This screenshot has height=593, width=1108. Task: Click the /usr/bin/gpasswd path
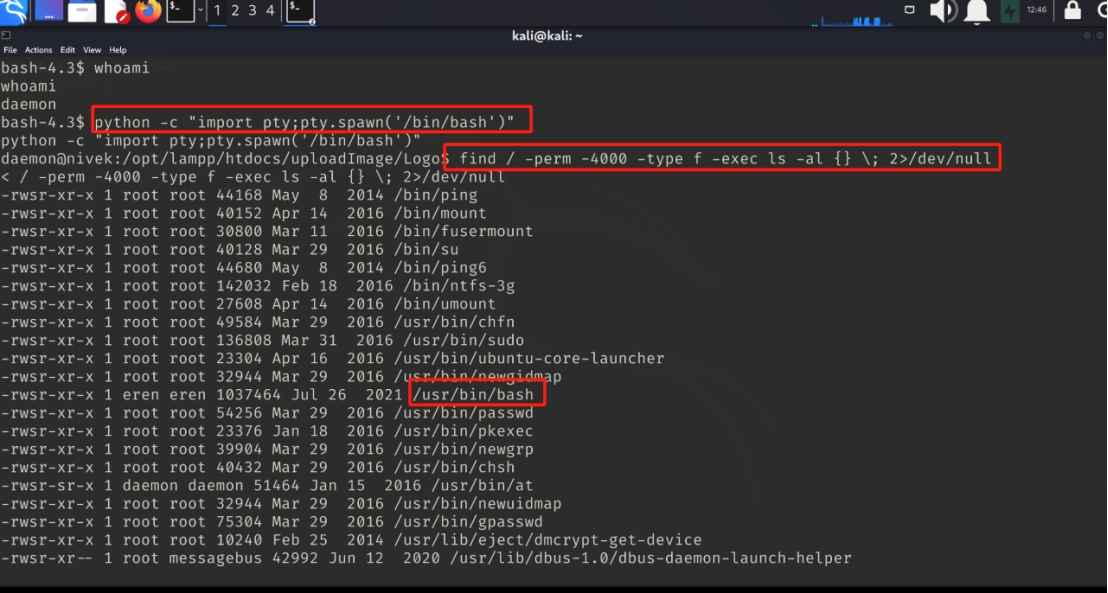coord(468,522)
